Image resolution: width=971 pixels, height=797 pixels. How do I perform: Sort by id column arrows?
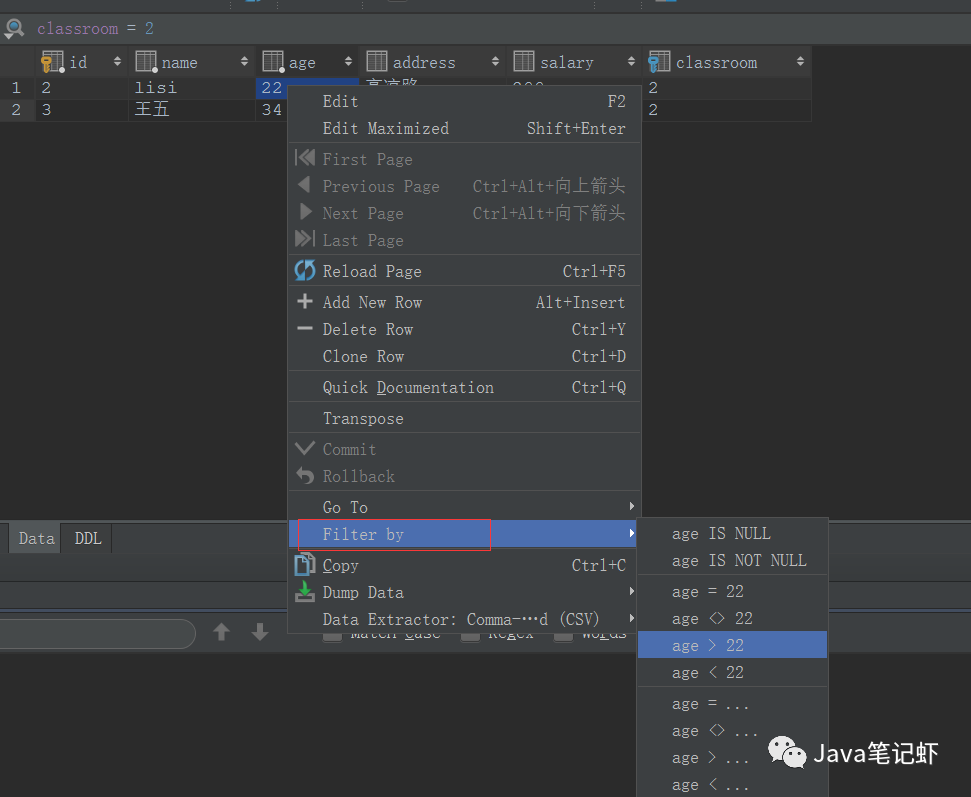[117, 61]
